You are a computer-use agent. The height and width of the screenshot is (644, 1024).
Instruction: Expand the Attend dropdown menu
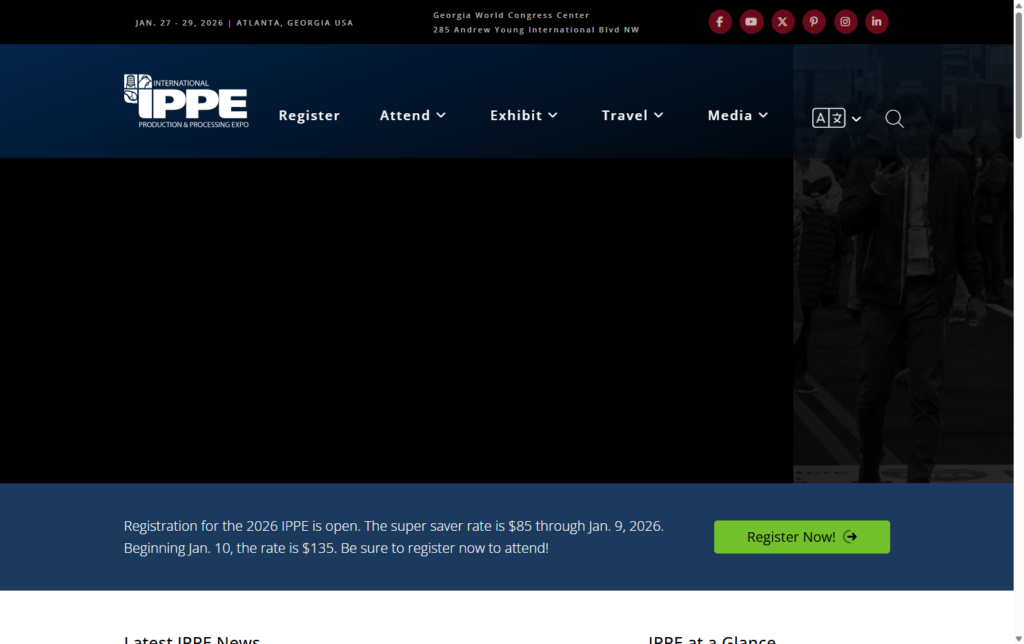(x=412, y=116)
